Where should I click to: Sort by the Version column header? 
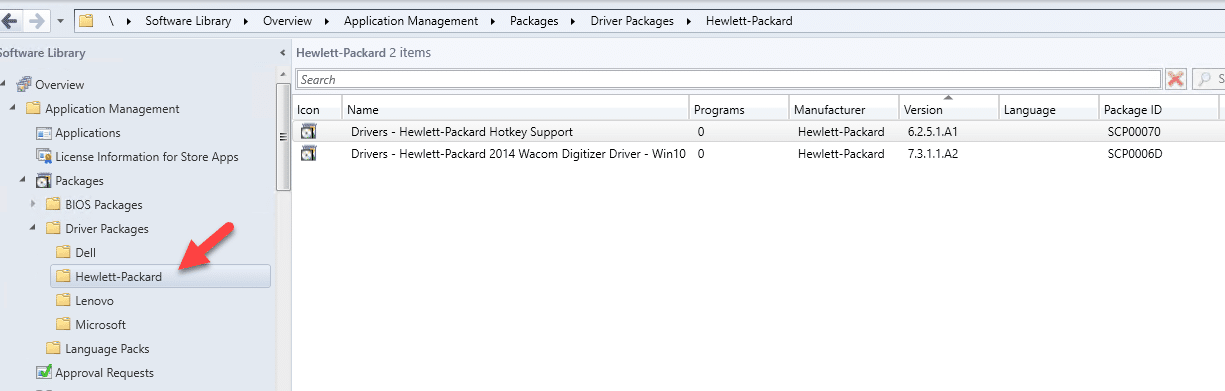pyautogui.click(x=948, y=109)
